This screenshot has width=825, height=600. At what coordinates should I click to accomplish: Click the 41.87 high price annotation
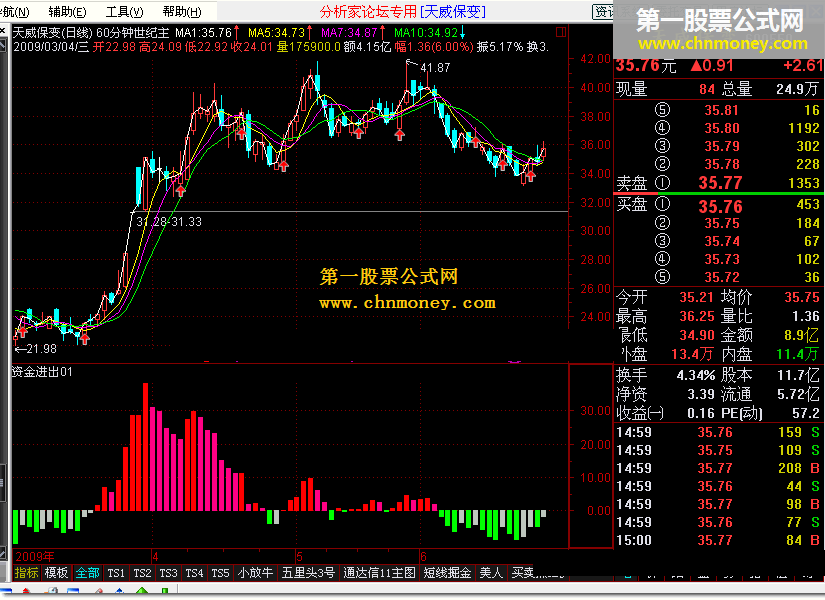click(x=435, y=67)
